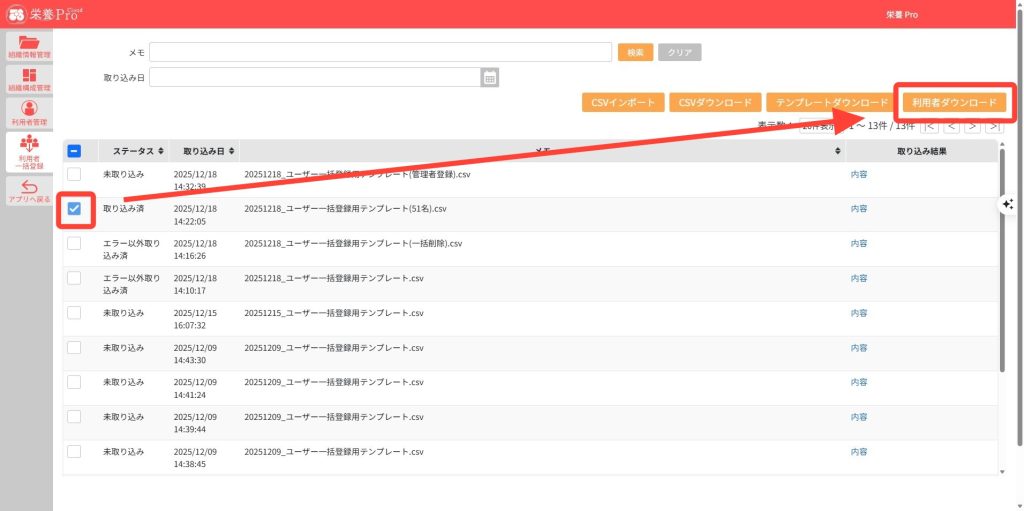
Task: Open the calendar picker for 取り込み日
Action: (x=489, y=78)
